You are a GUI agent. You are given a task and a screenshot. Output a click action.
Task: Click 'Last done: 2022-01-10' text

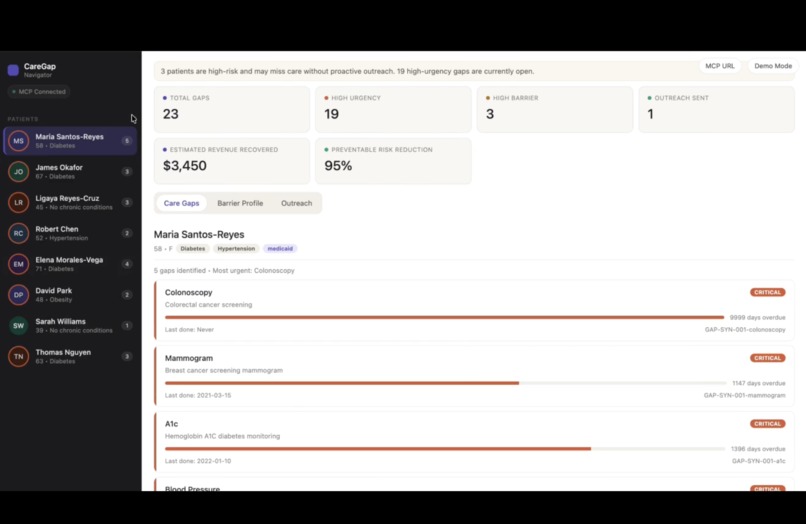tap(198, 461)
